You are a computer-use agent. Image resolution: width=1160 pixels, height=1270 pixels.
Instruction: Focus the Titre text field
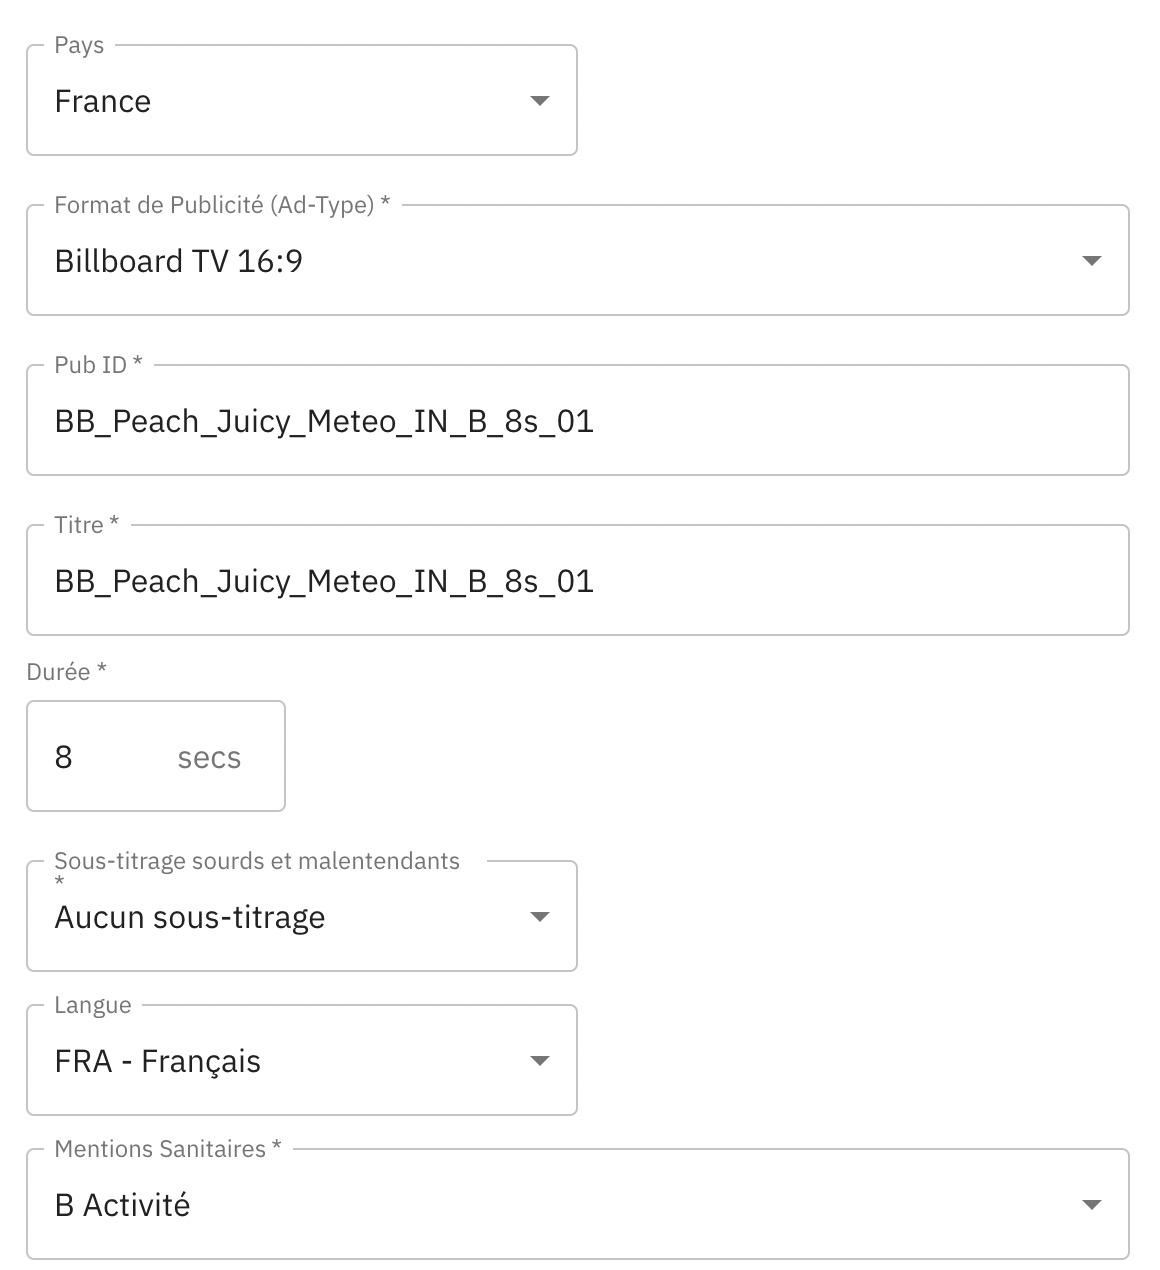(x=576, y=581)
